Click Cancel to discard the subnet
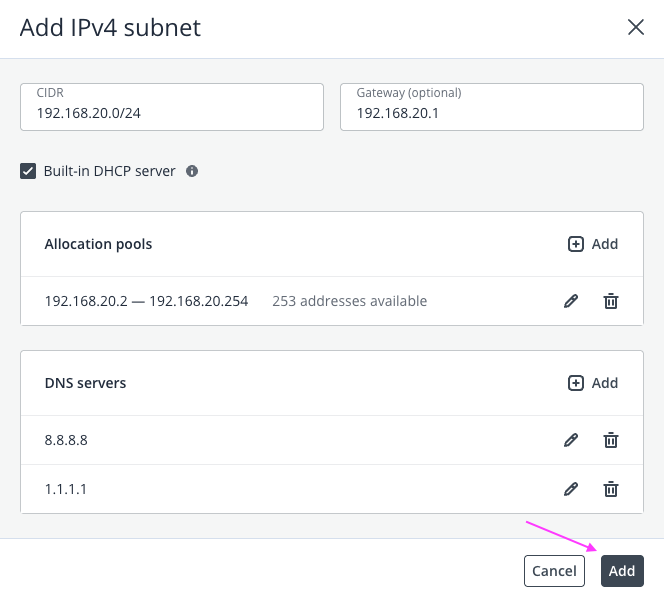The height and width of the screenshot is (598, 664). (x=554, y=571)
